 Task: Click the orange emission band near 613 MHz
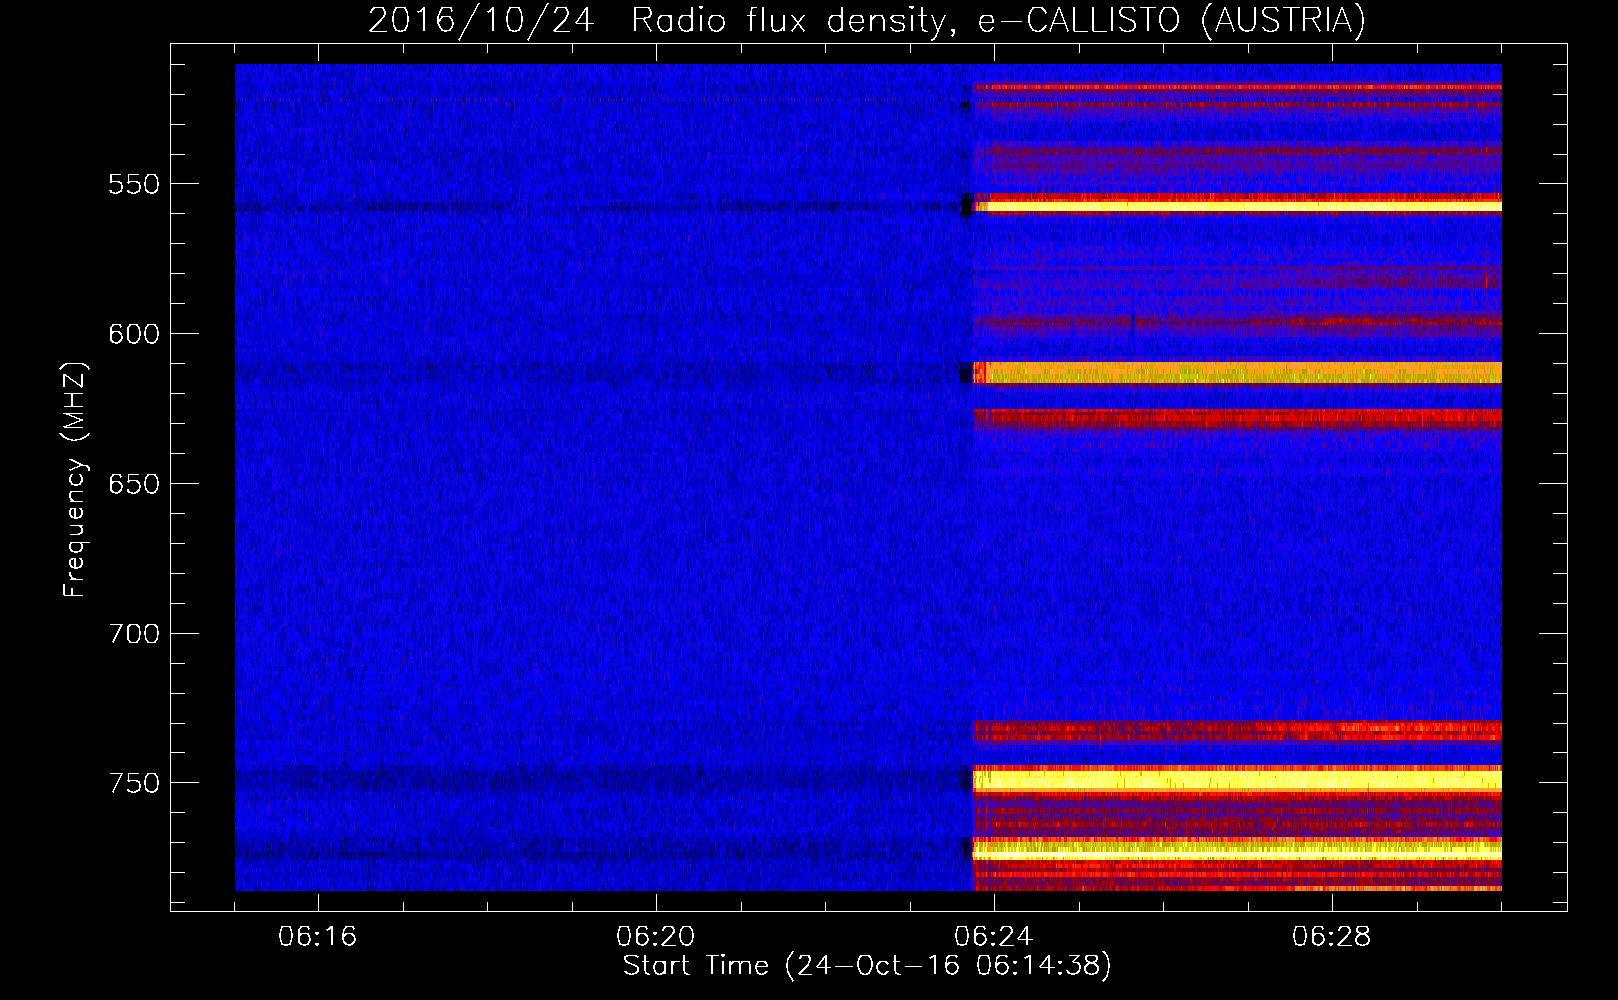point(1238,373)
